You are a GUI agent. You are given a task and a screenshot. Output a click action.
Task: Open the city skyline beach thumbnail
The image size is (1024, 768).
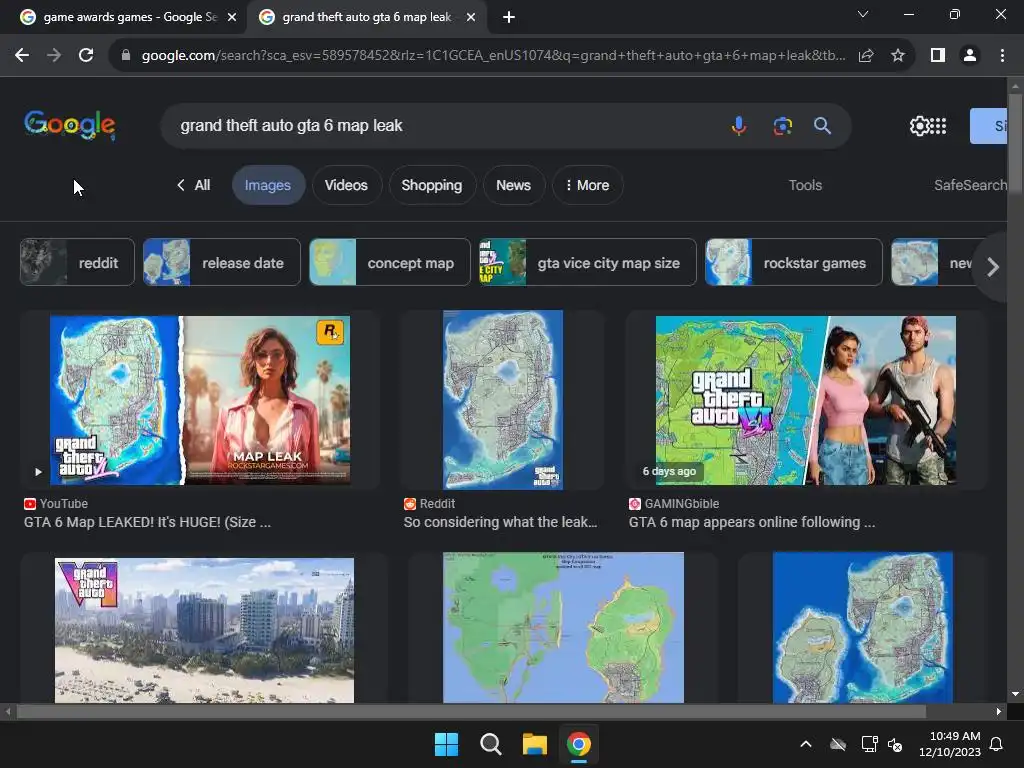click(x=204, y=630)
